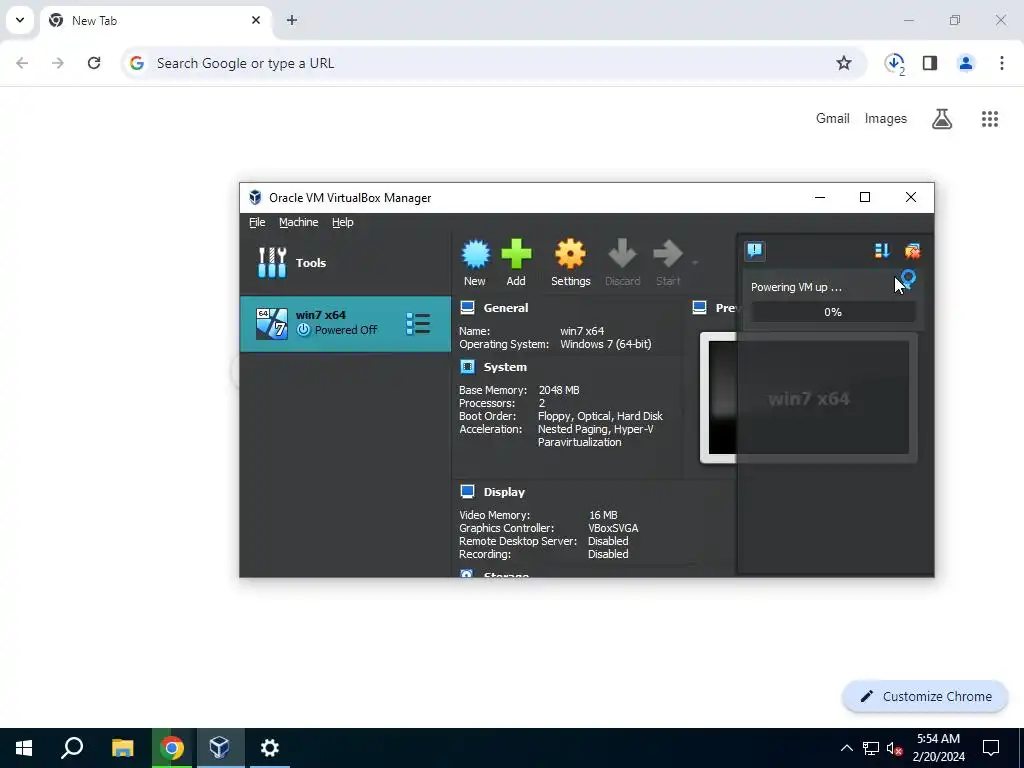
Task: Show hidden system tray icons
Action: [x=846, y=748]
